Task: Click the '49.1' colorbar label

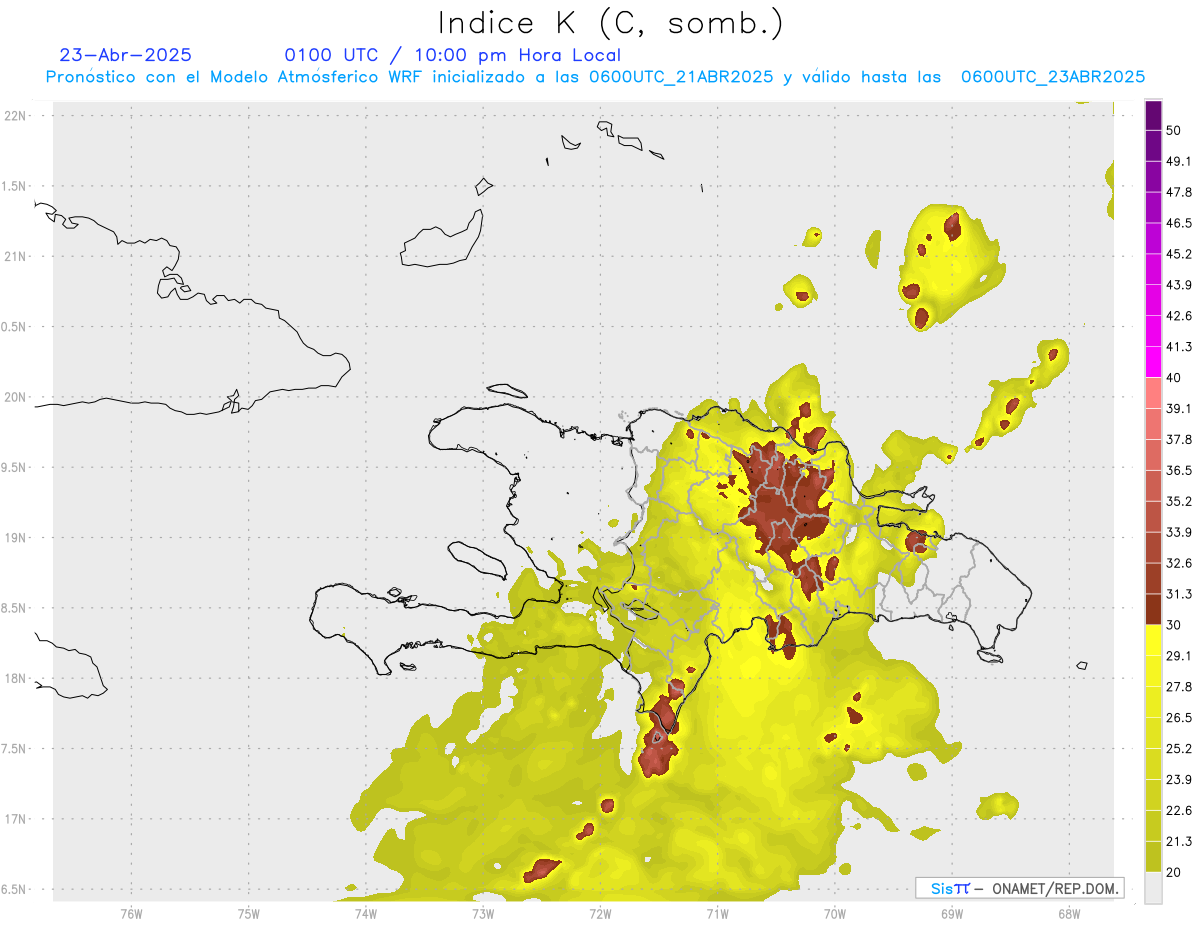Action: tap(1179, 161)
